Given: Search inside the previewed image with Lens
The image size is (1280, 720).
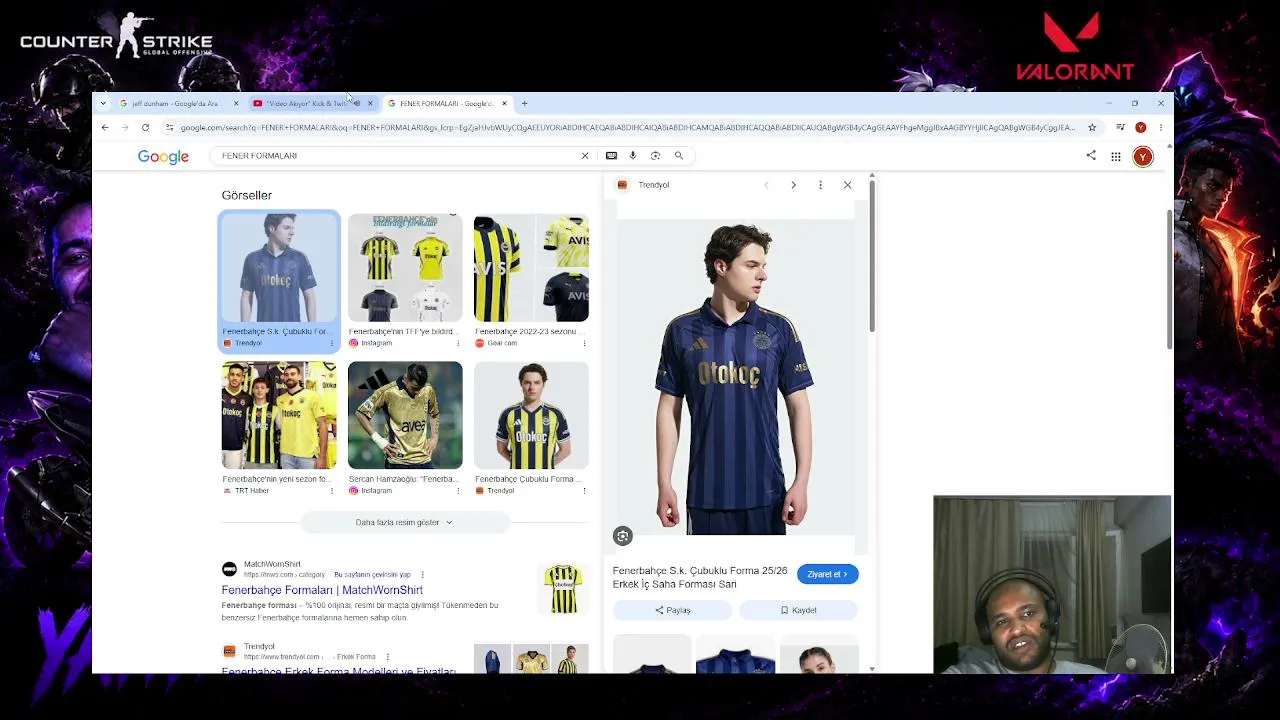Looking at the screenshot, I should pyautogui.click(x=622, y=536).
